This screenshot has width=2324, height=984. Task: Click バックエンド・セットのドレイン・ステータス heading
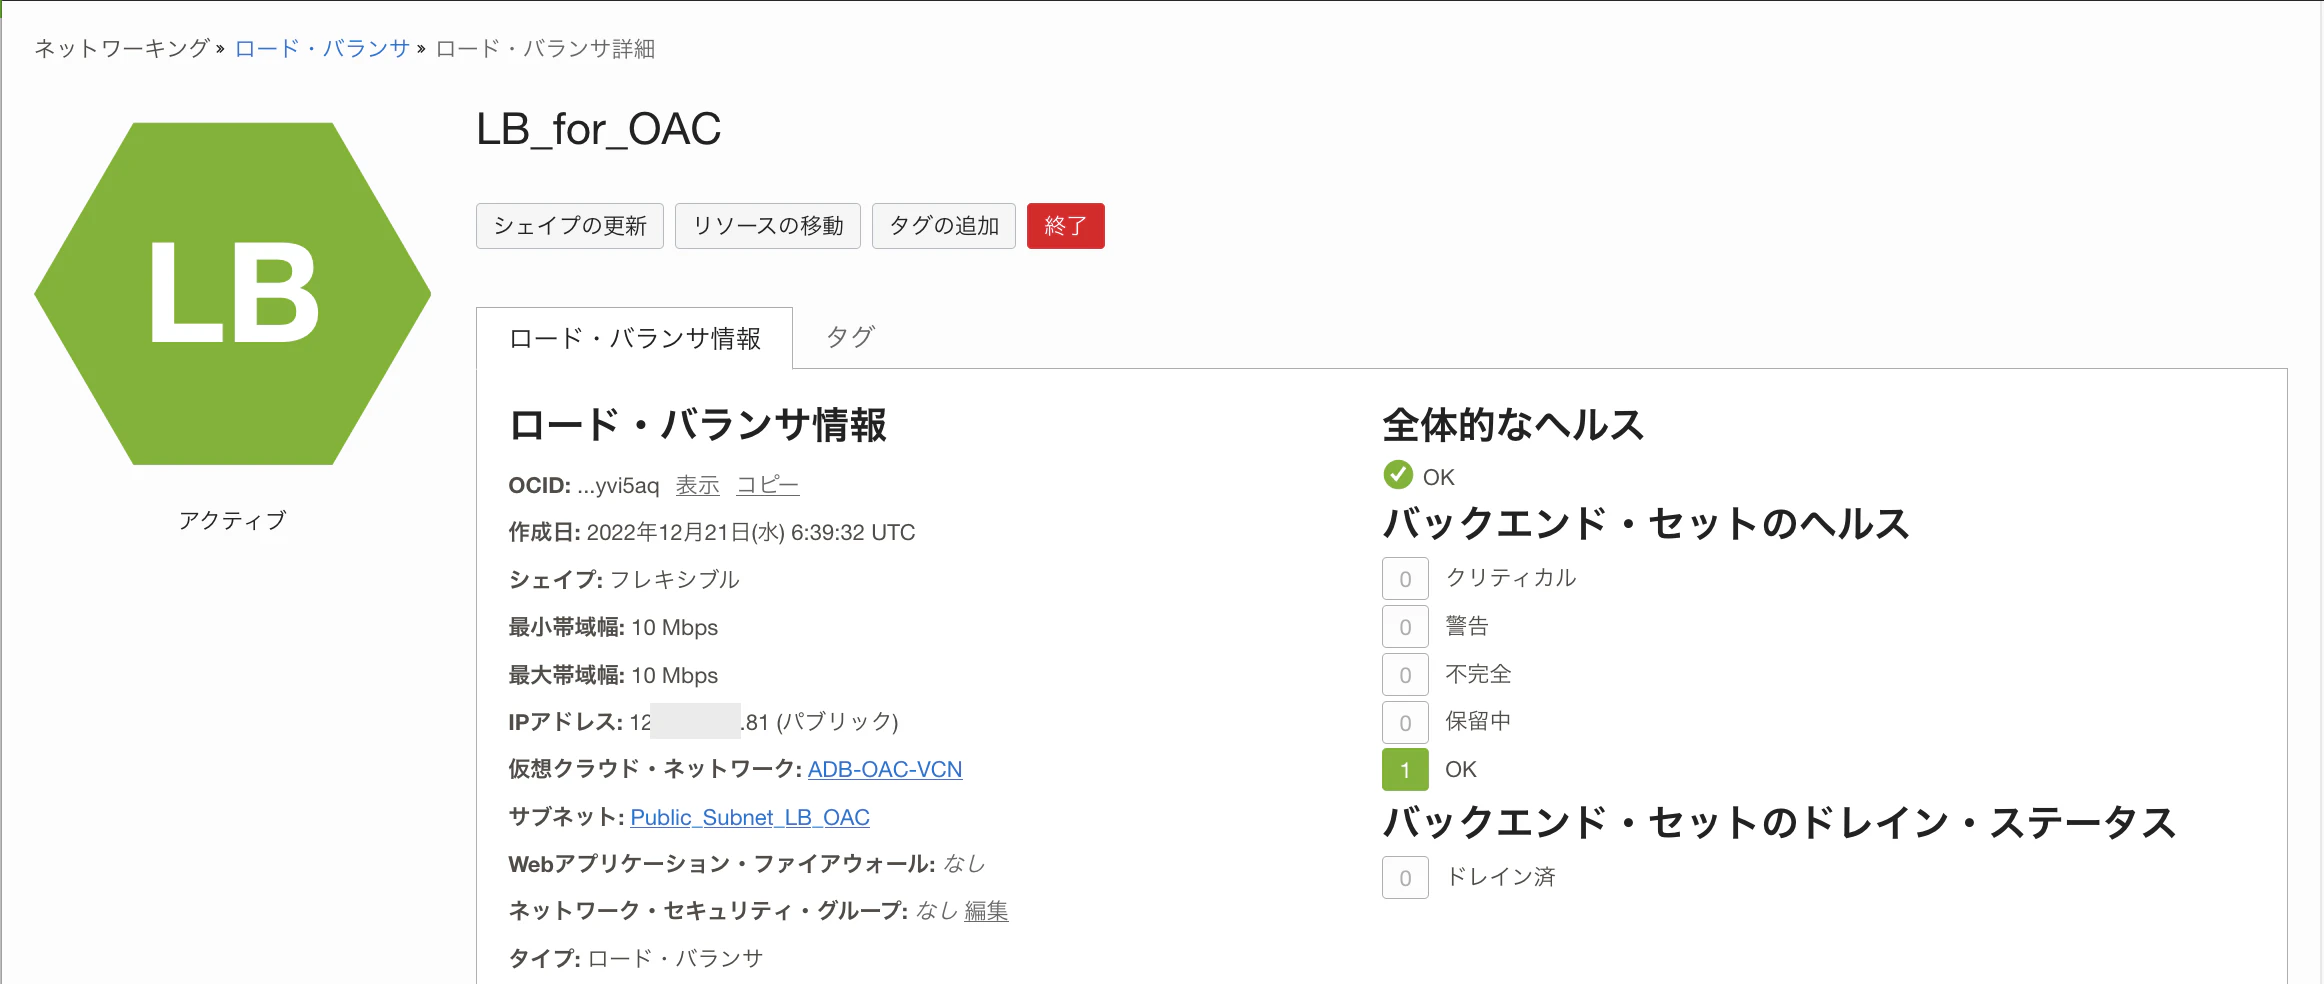pyautogui.click(x=1779, y=822)
